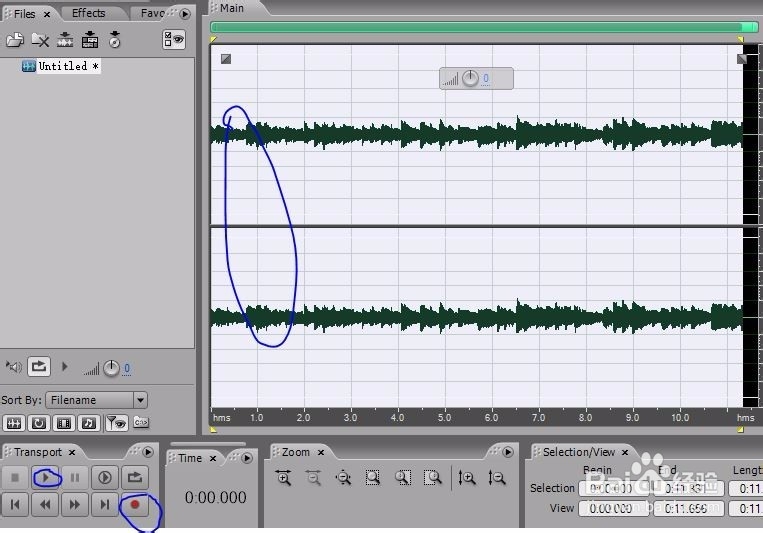Click the Stop button in Transport

[15, 478]
